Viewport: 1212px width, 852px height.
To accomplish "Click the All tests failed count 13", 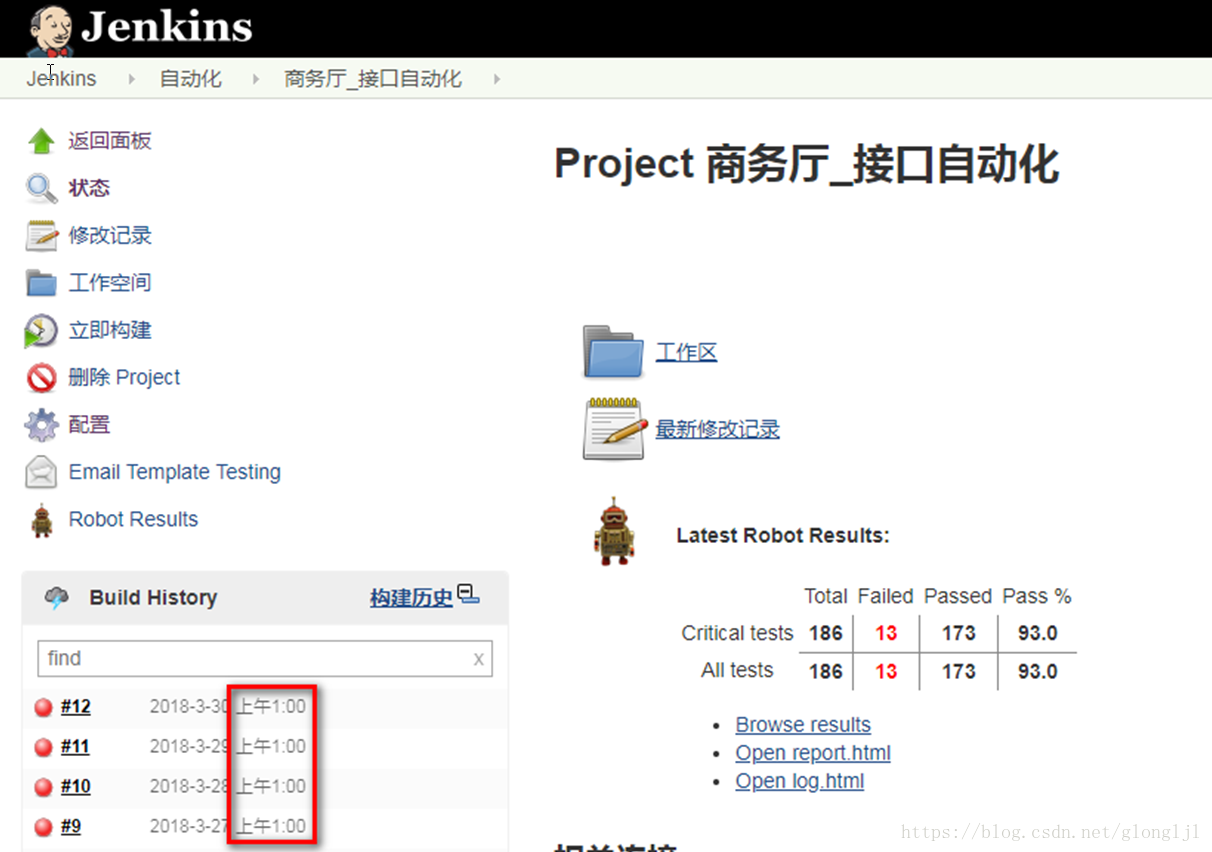I will 886,671.
